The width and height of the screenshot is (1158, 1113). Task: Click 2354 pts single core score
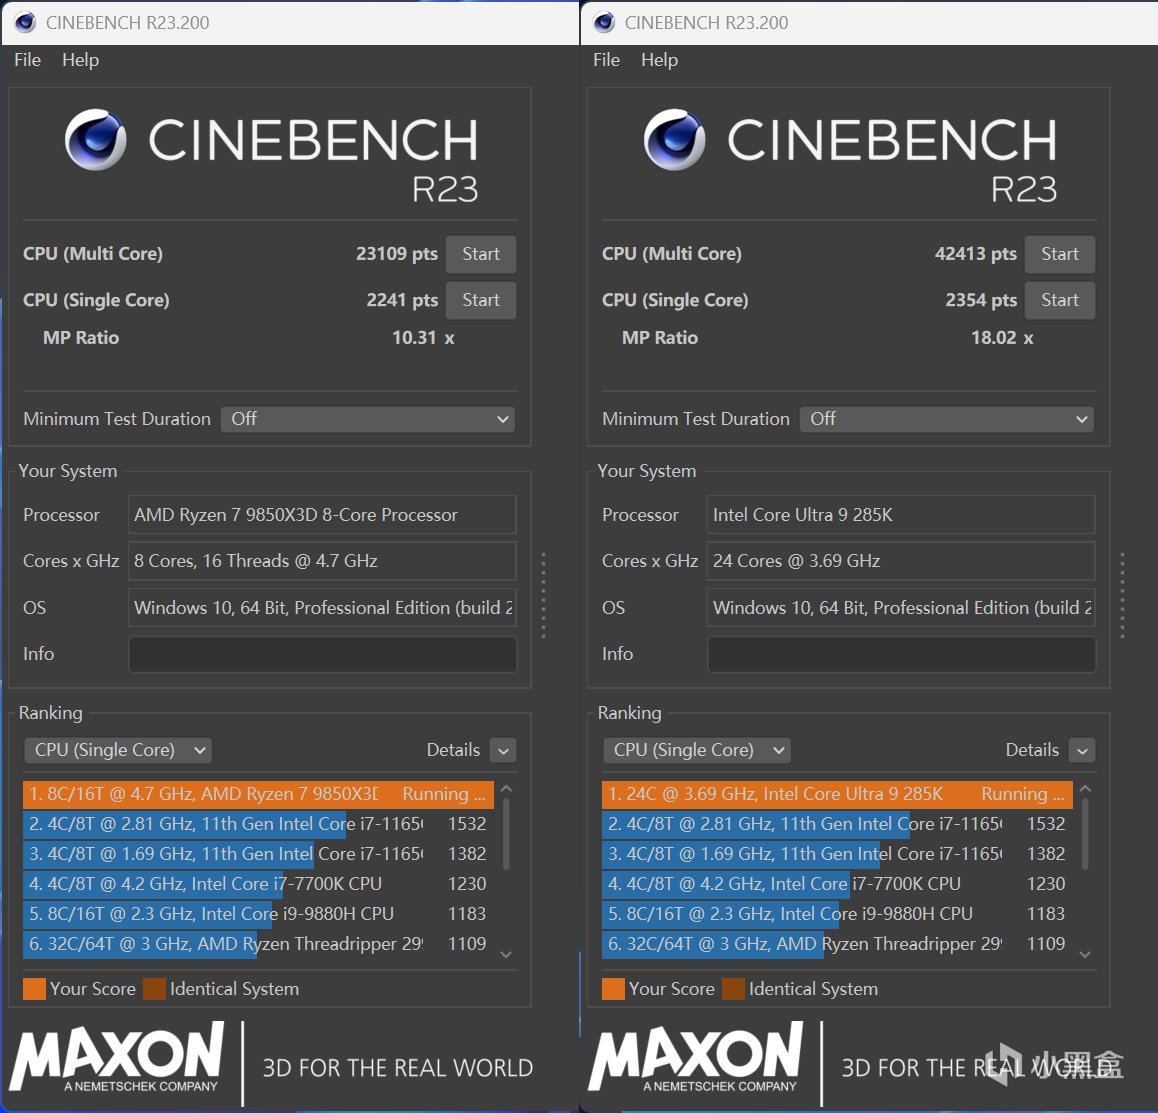(x=981, y=301)
